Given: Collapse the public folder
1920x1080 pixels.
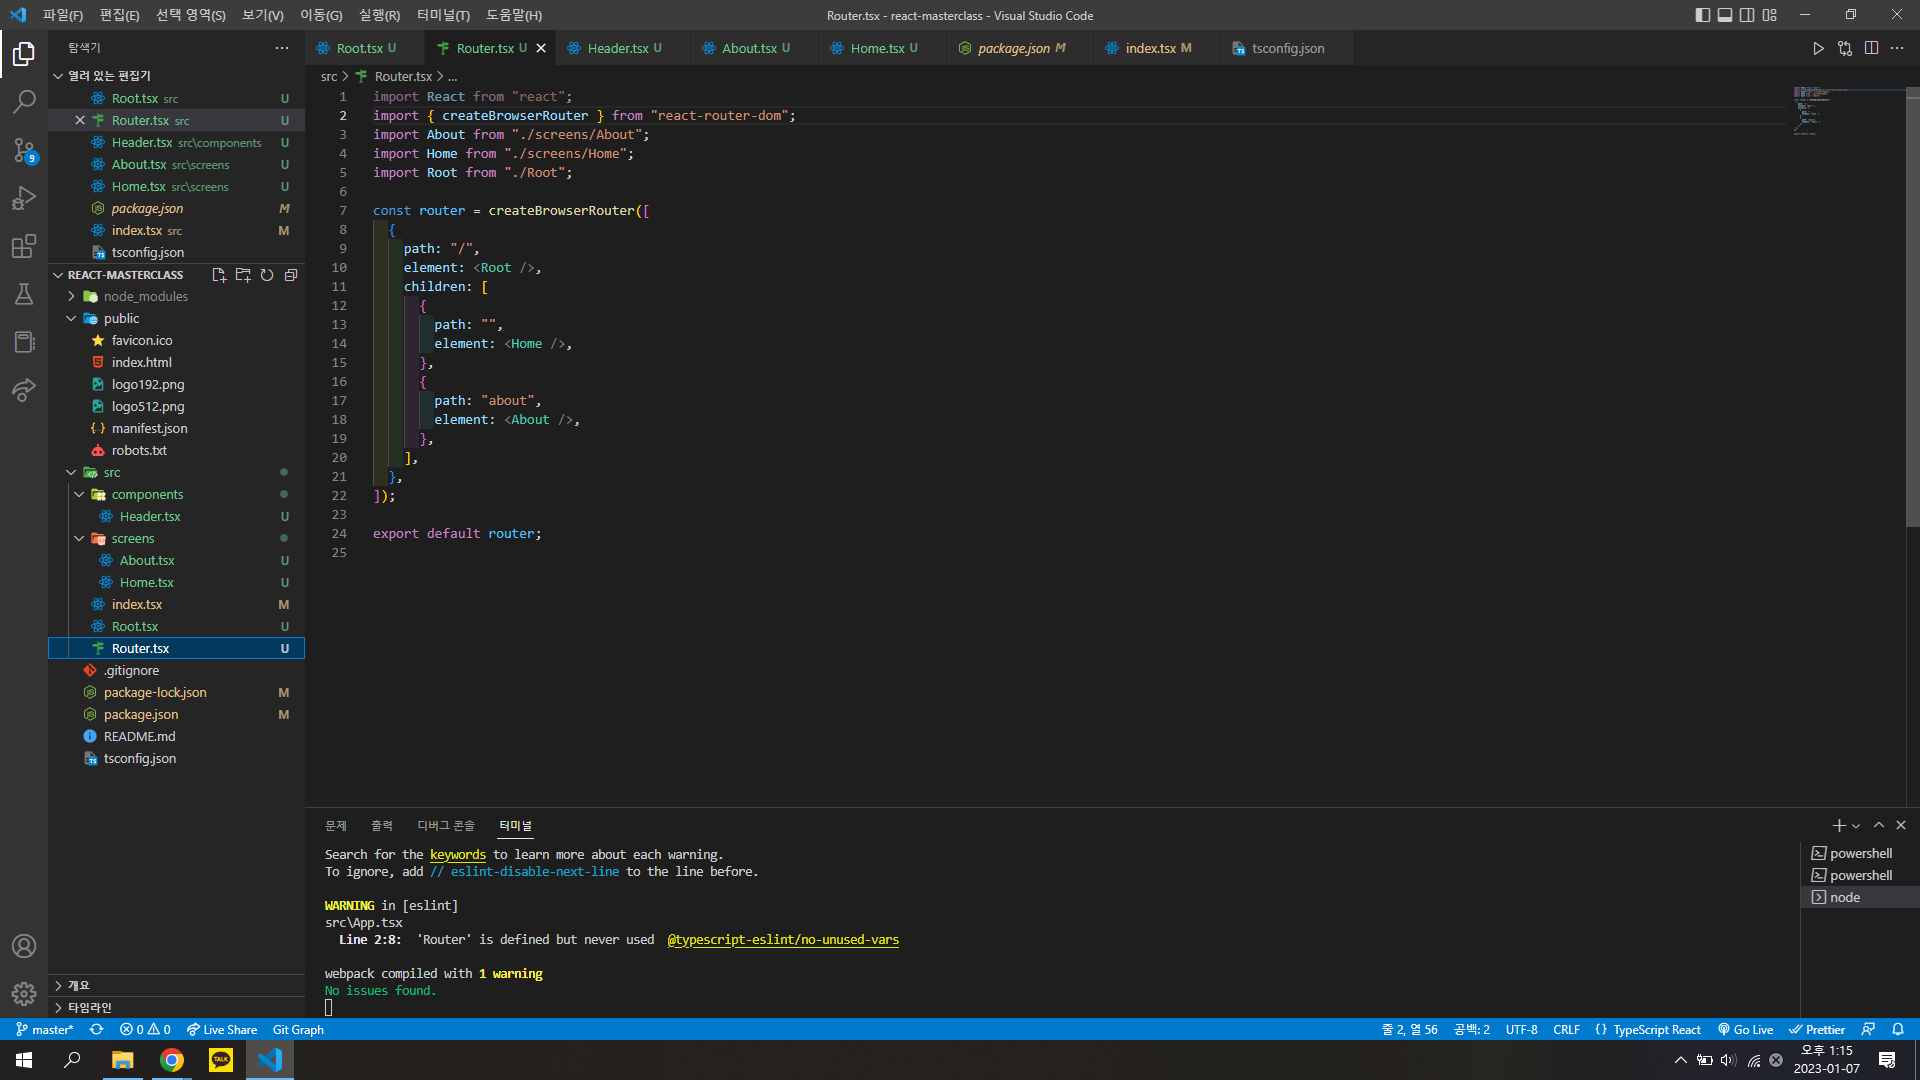Looking at the screenshot, I should pyautogui.click(x=72, y=318).
